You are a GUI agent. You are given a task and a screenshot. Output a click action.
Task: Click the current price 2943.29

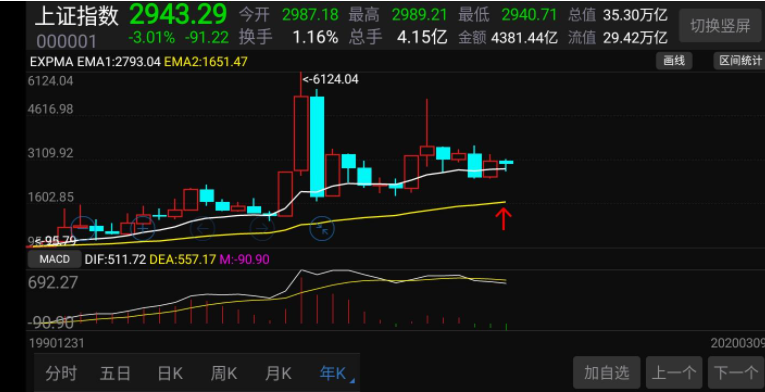[x=178, y=14]
